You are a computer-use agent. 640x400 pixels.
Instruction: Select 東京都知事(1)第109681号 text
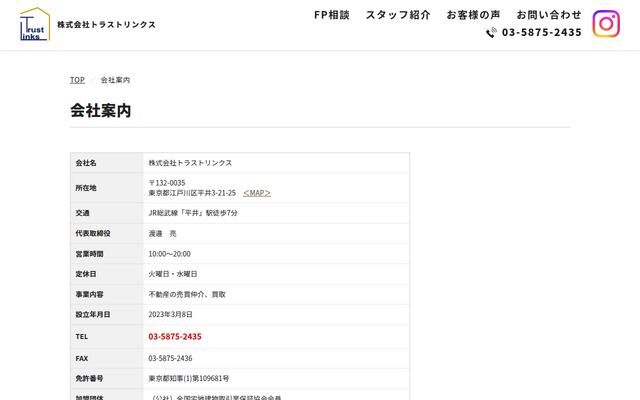(x=189, y=379)
